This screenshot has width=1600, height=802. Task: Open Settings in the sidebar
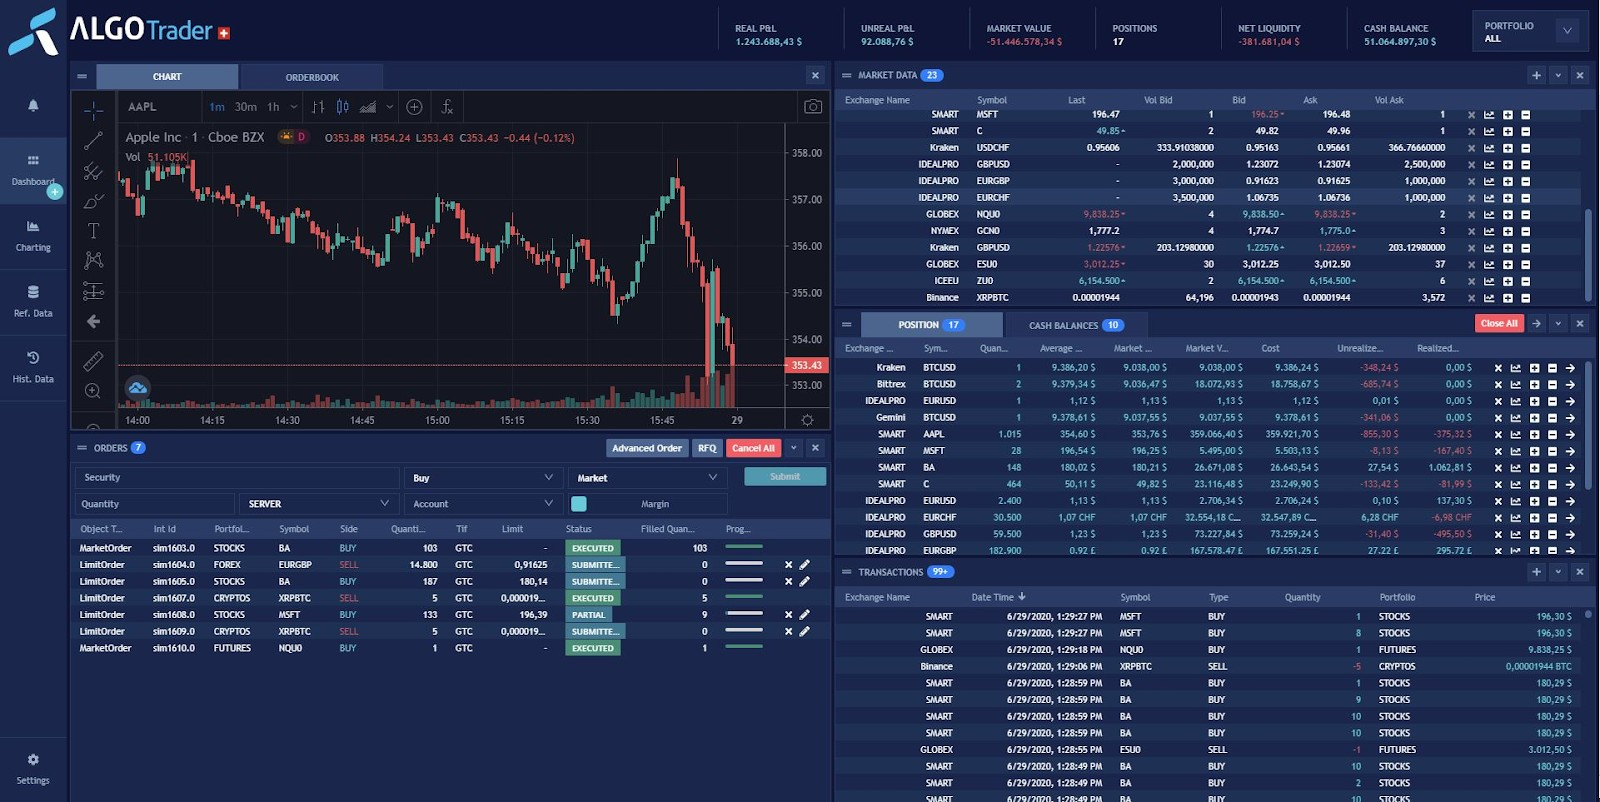33,769
